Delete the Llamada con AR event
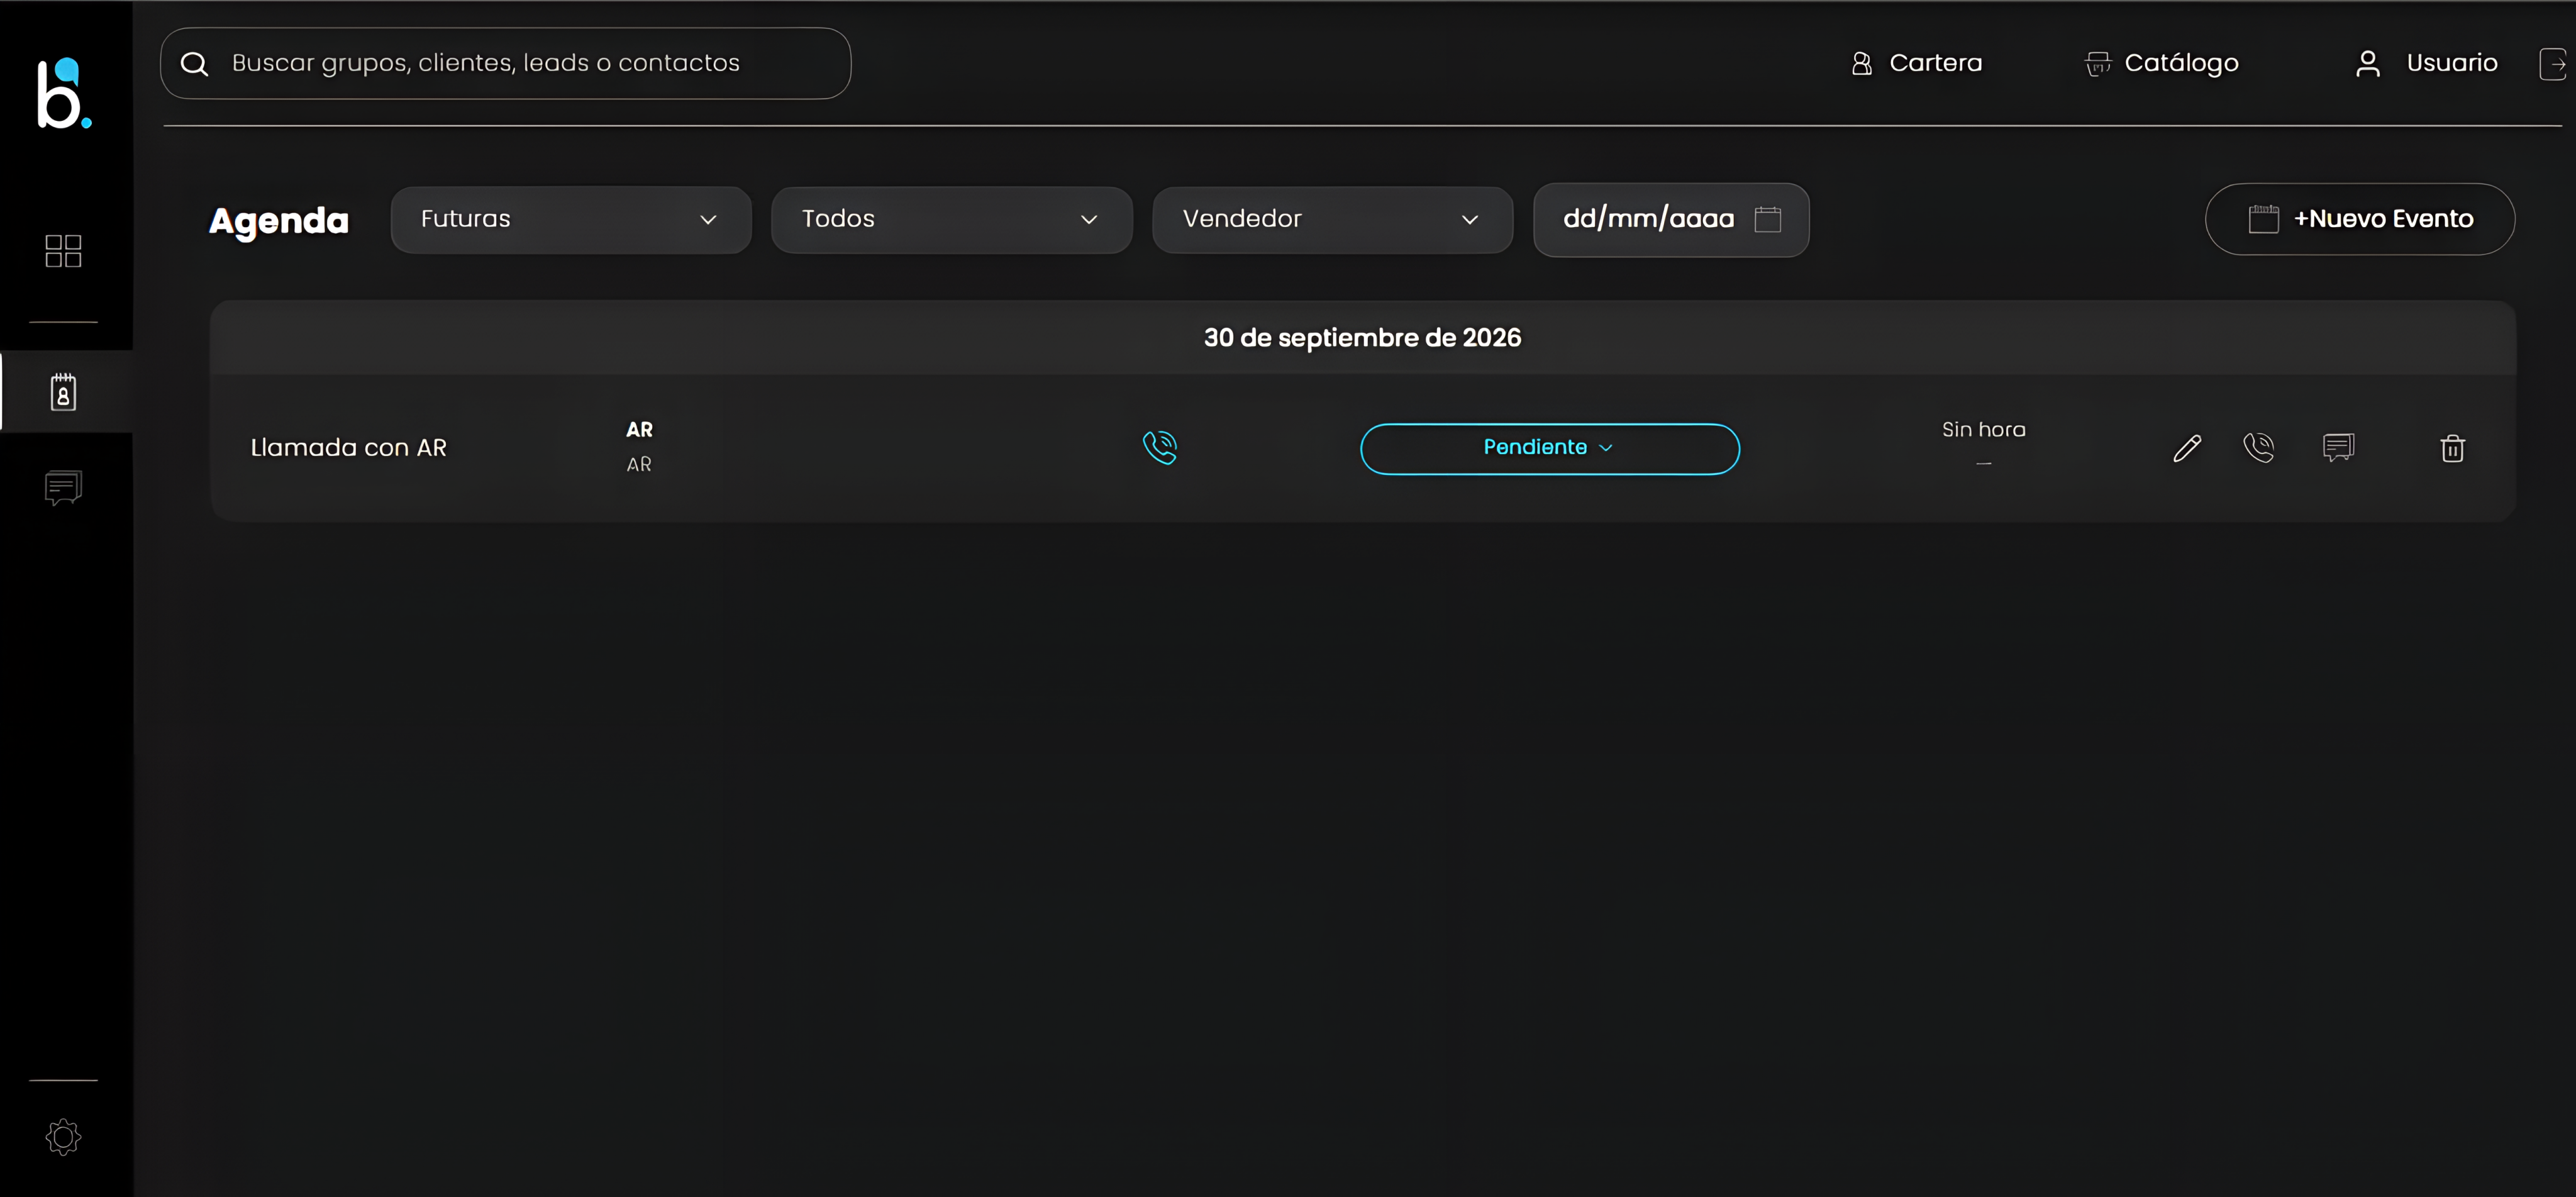Image resolution: width=2576 pixels, height=1197 pixels. [2452, 448]
